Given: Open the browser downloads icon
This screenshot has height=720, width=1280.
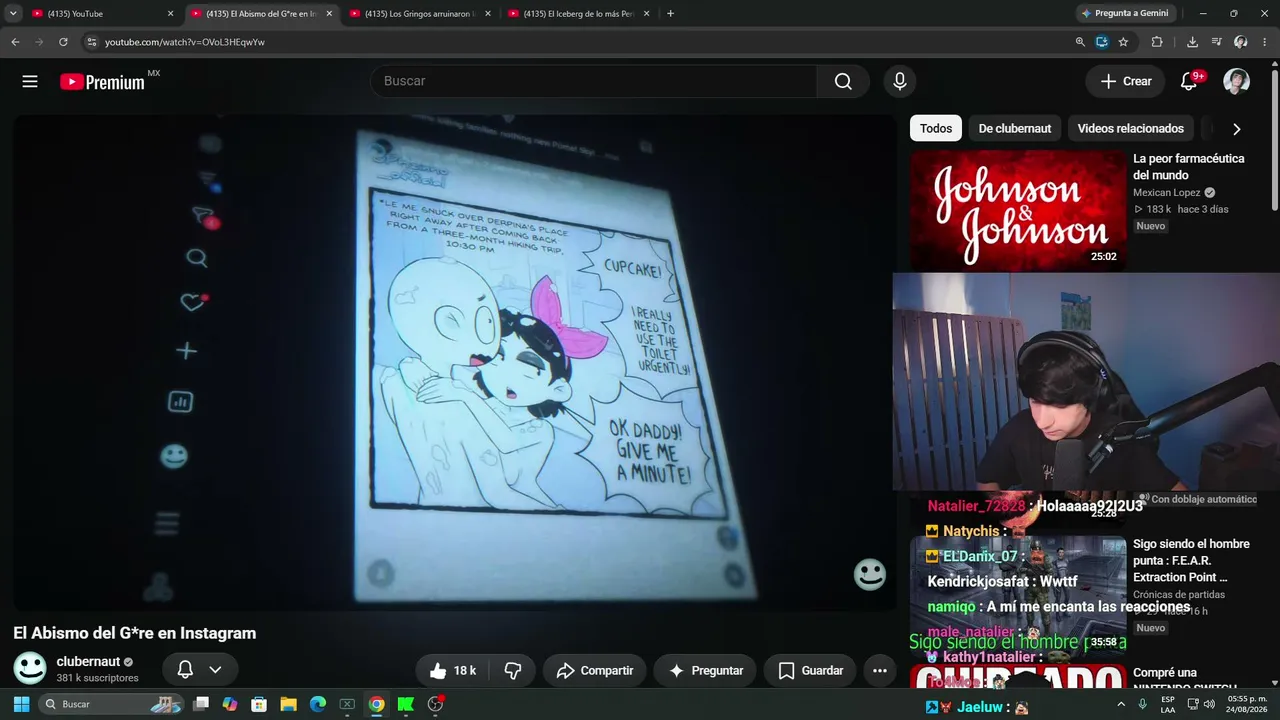Looking at the screenshot, I should (1192, 42).
